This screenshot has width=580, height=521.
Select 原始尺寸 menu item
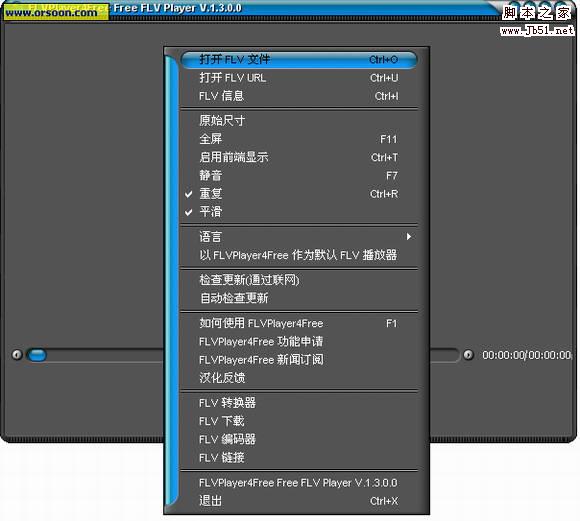pos(299,121)
